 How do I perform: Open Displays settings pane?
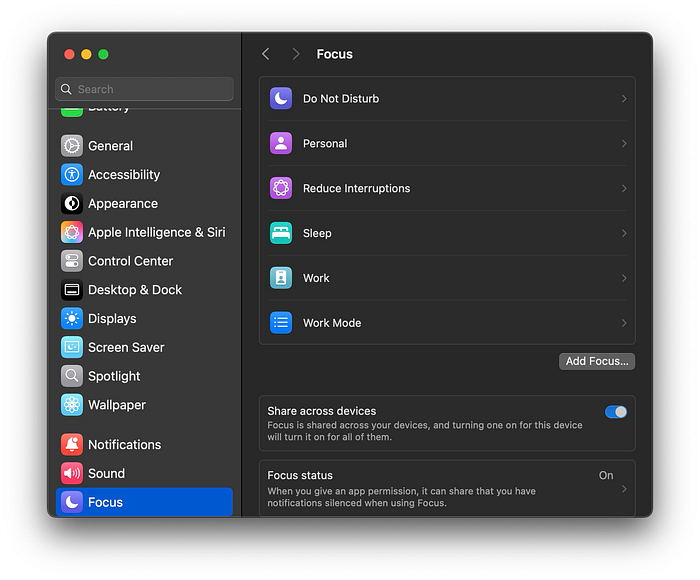pos(144,318)
